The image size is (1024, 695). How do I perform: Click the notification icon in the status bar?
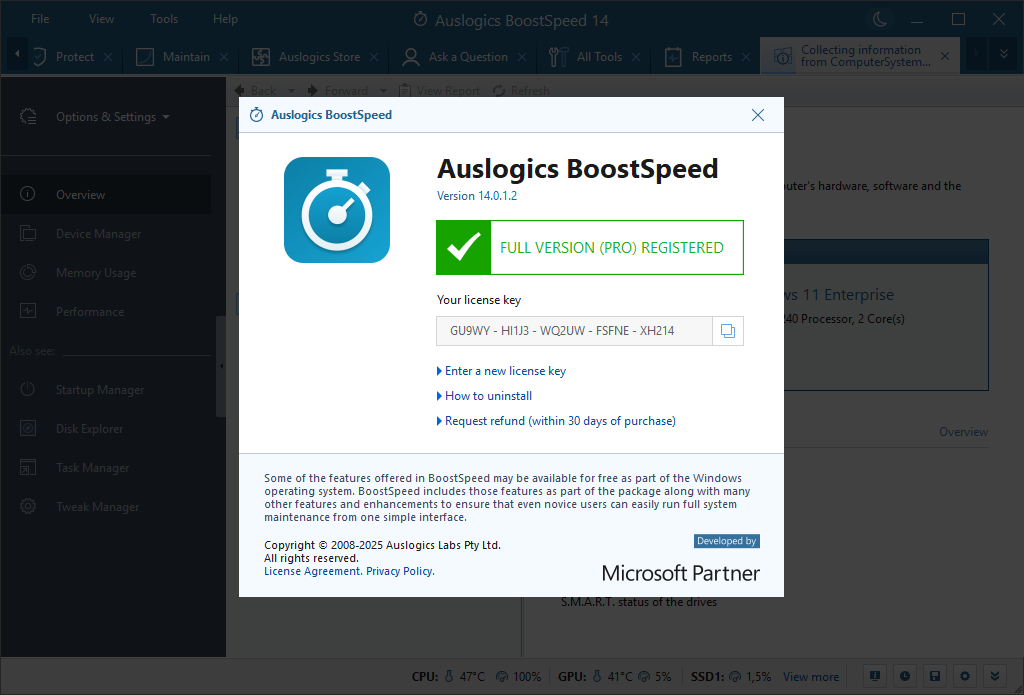874,676
